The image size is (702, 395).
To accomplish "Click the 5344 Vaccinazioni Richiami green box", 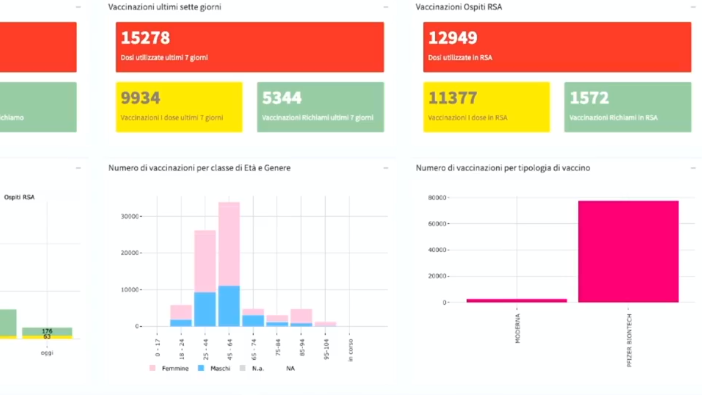I will point(321,107).
